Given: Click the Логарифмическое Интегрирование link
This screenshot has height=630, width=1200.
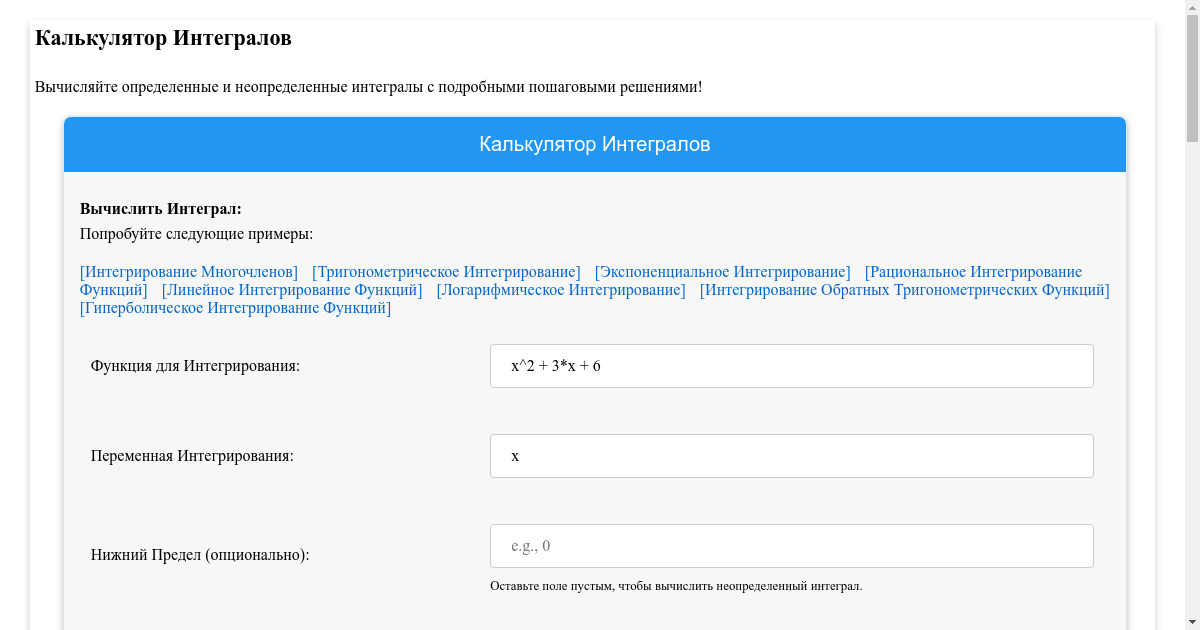Looking at the screenshot, I should click(x=561, y=290).
